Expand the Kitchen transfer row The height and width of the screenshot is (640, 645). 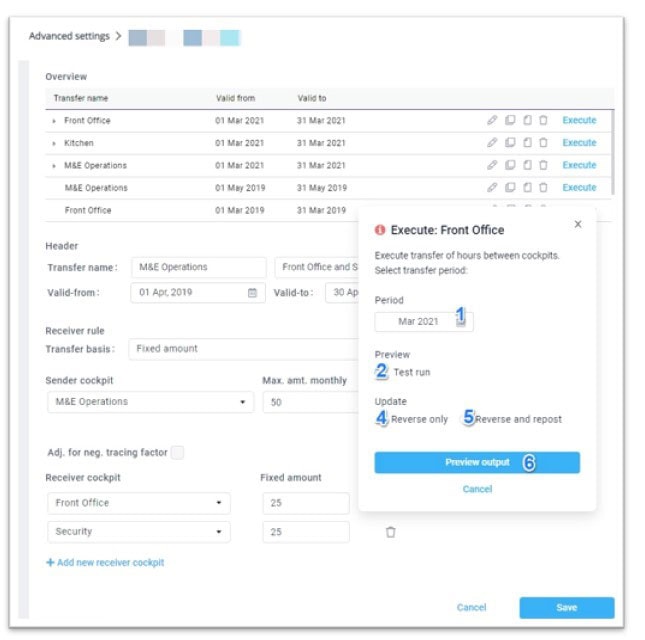click(x=54, y=144)
